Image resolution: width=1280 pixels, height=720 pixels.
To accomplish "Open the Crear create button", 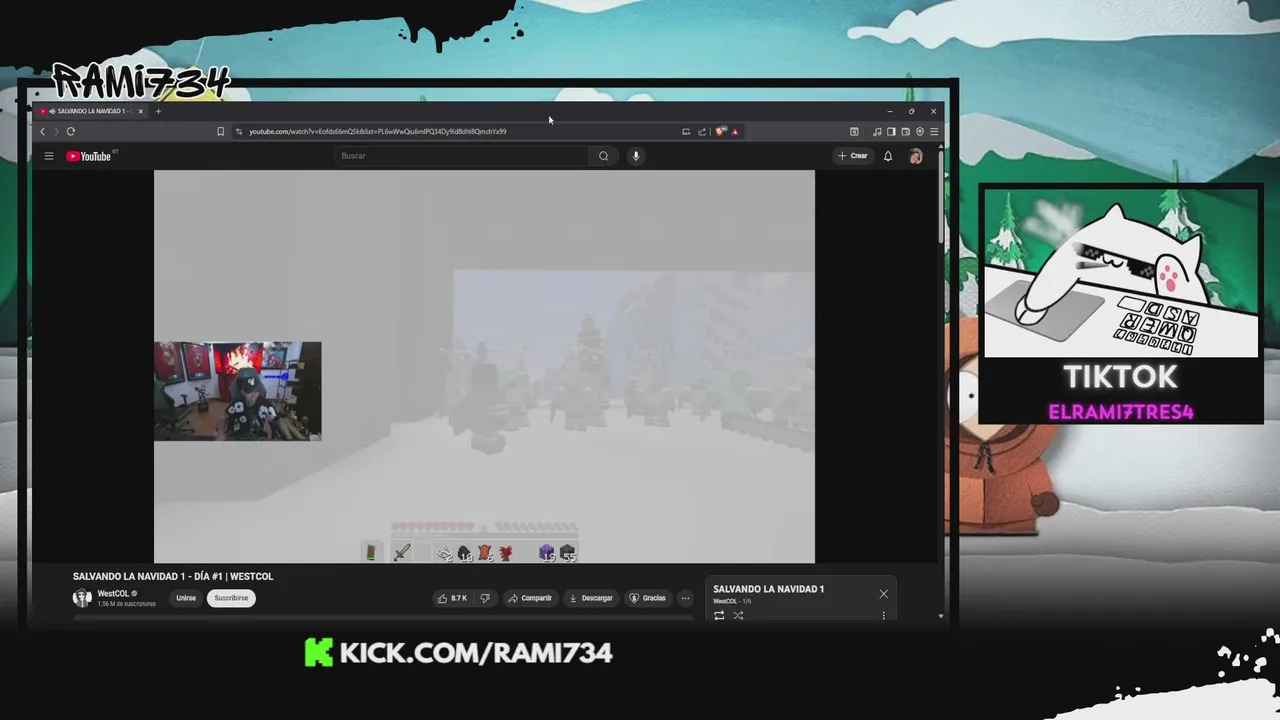I will point(853,156).
